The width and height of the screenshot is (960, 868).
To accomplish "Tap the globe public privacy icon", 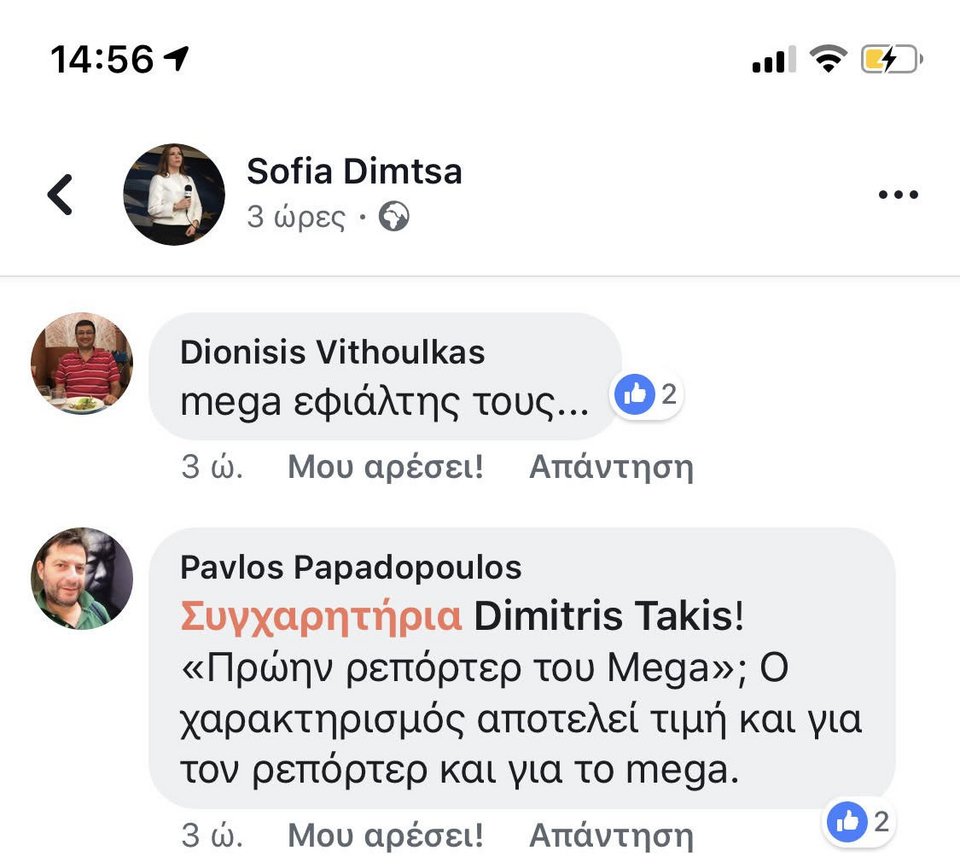I will 394,217.
